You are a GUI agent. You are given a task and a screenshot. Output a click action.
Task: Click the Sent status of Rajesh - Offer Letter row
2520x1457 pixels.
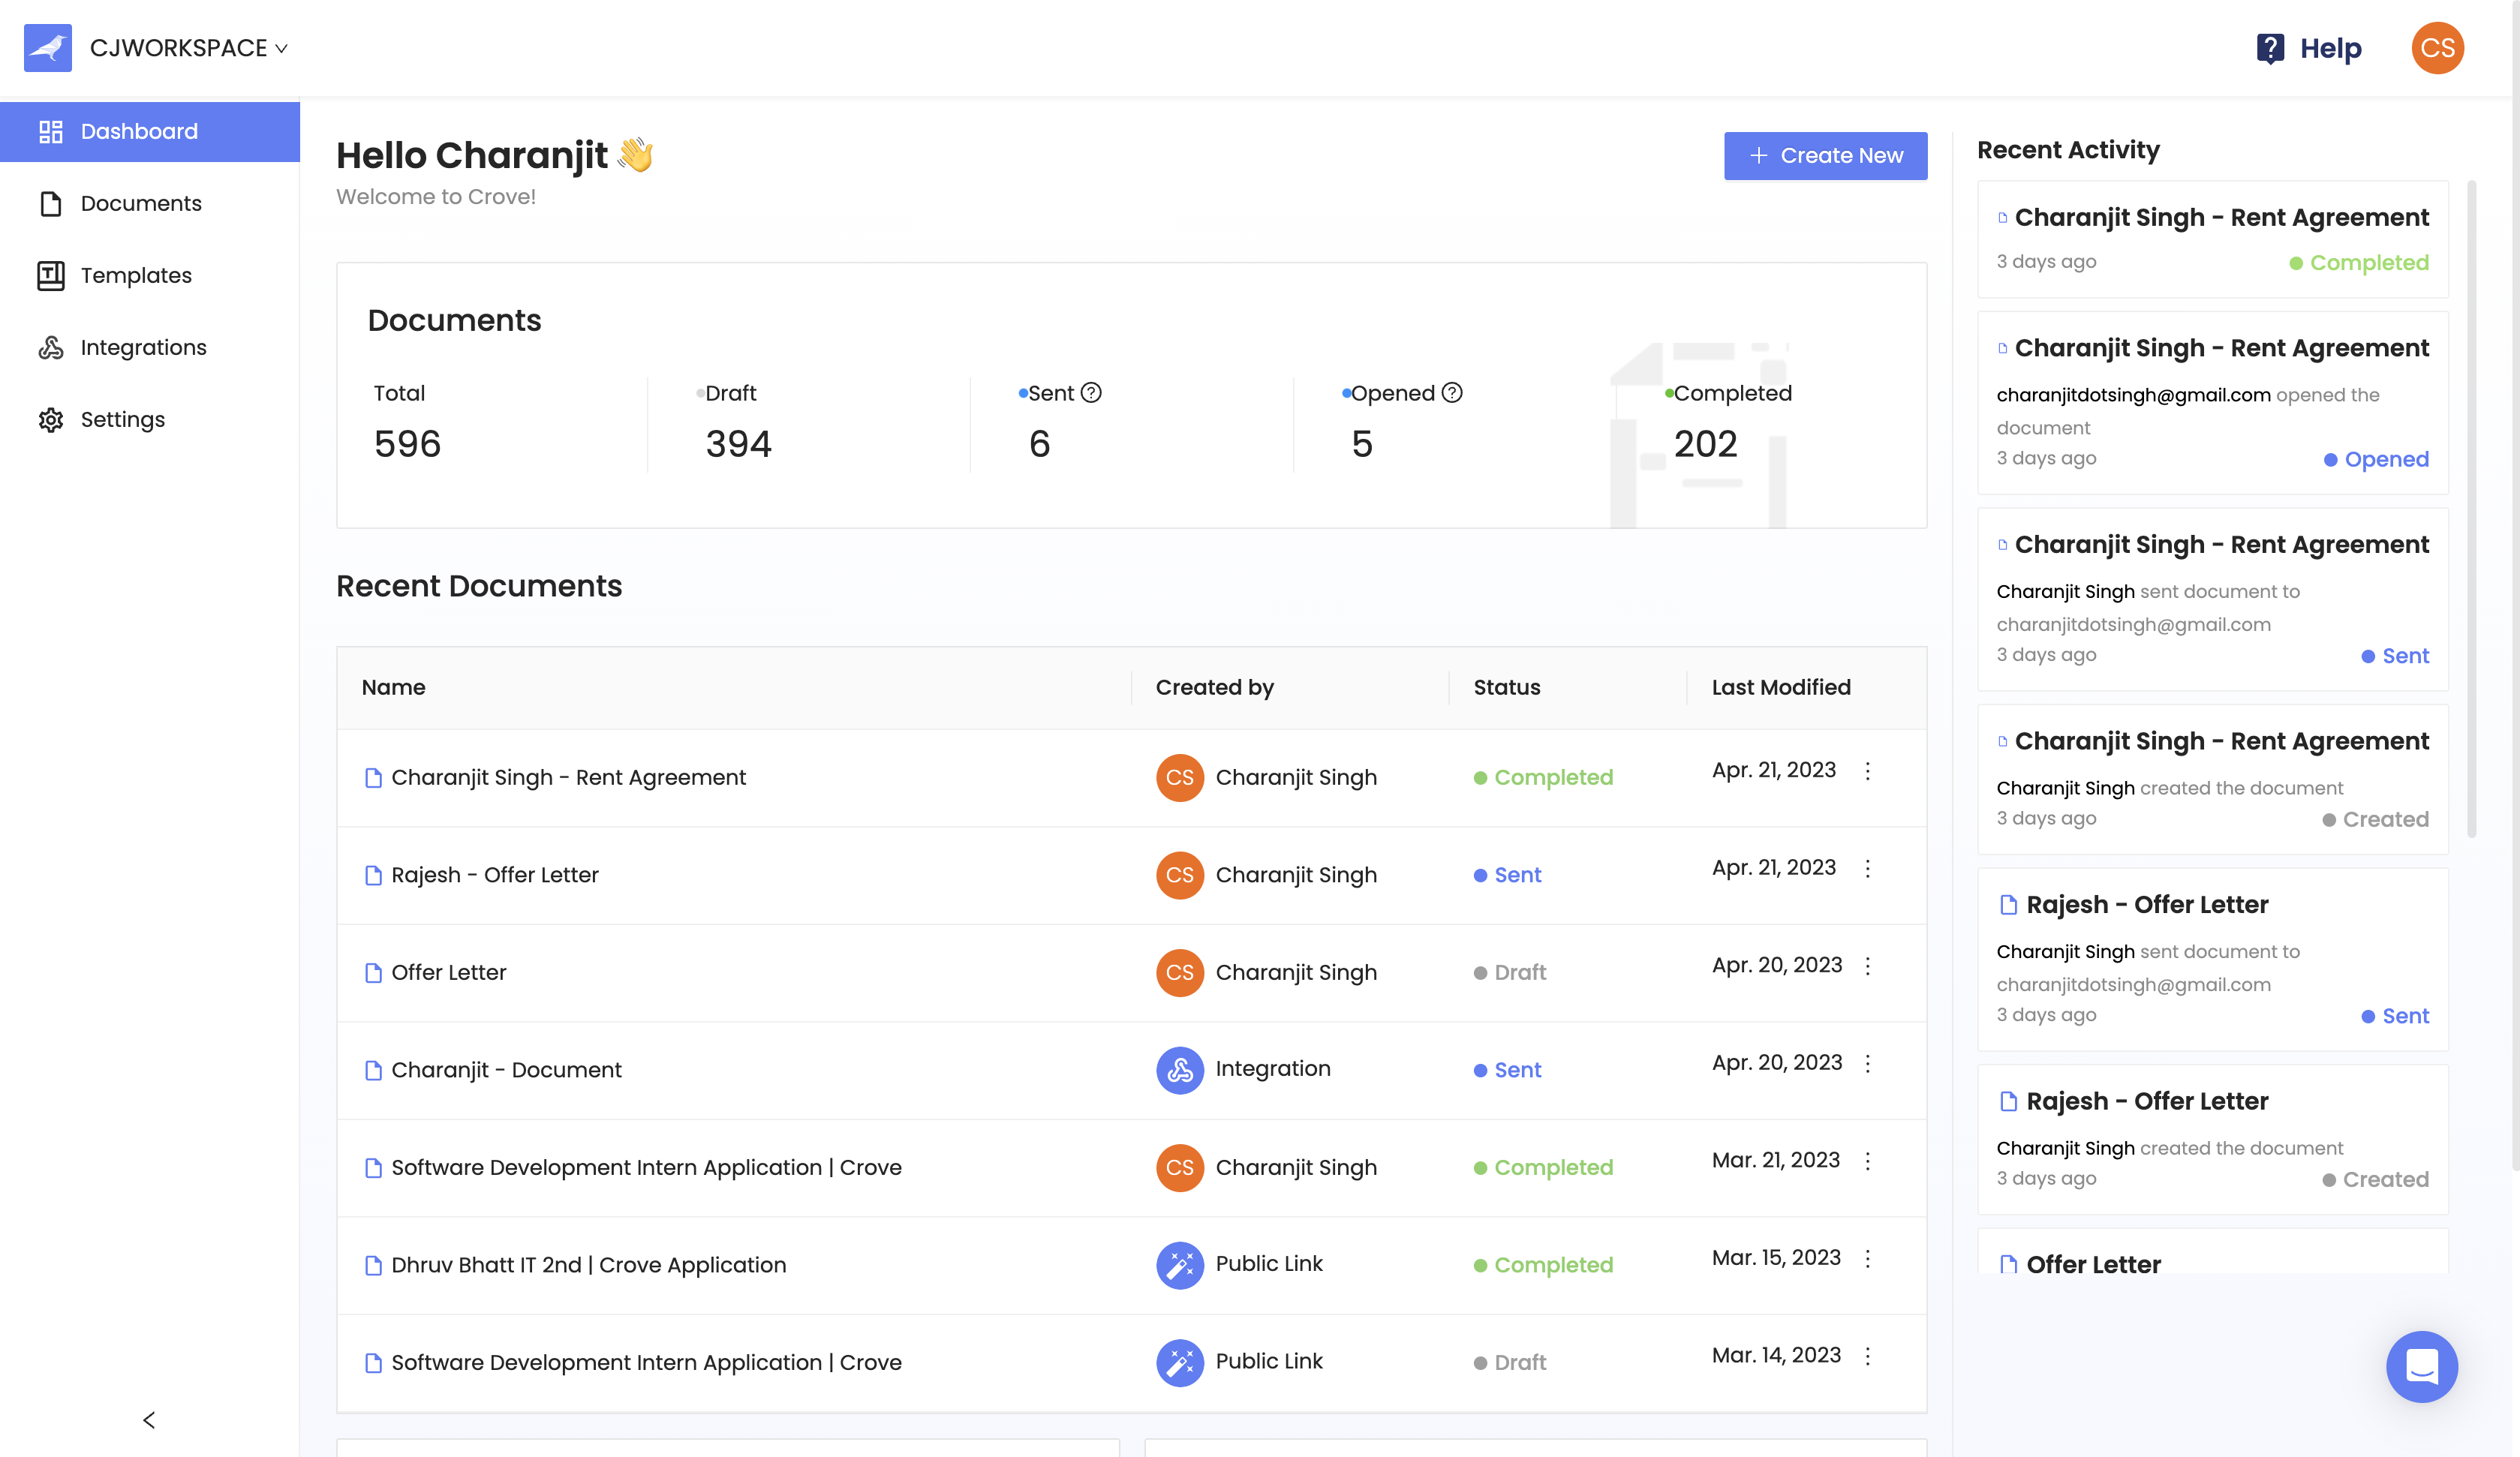tap(1507, 875)
